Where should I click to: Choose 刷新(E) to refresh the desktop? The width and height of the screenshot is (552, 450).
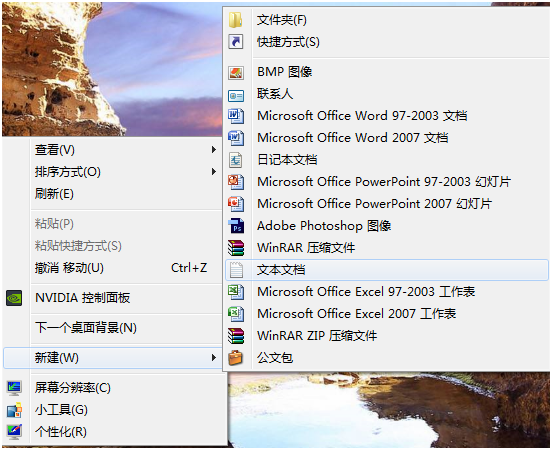tap(113, 194)
